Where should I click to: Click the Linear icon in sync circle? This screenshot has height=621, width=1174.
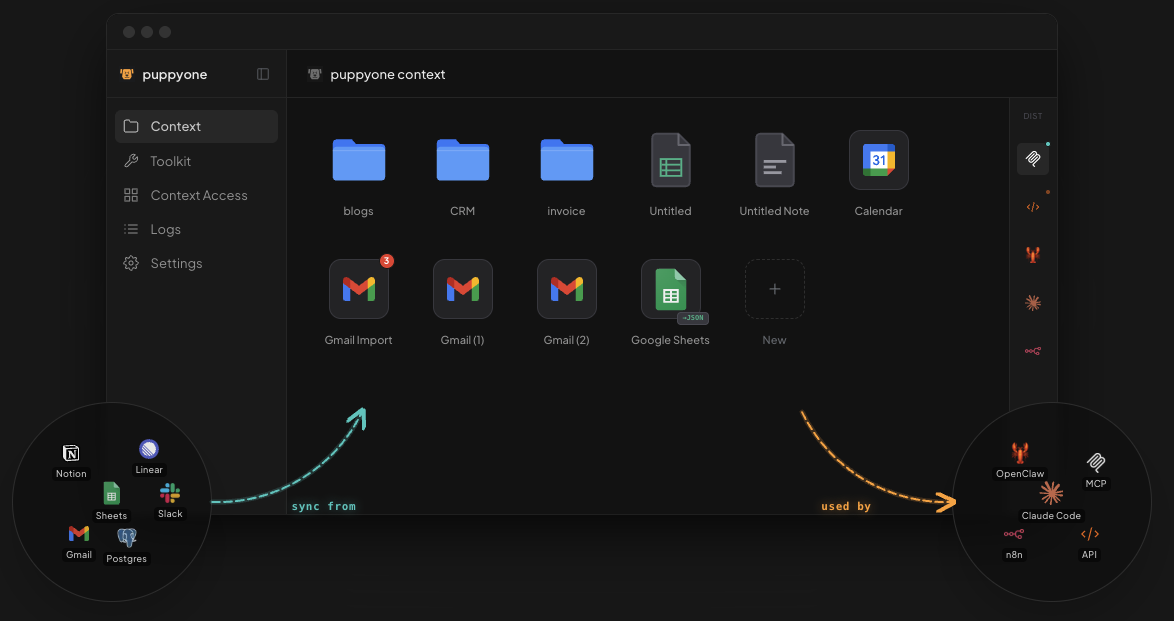tap(149, 449)
